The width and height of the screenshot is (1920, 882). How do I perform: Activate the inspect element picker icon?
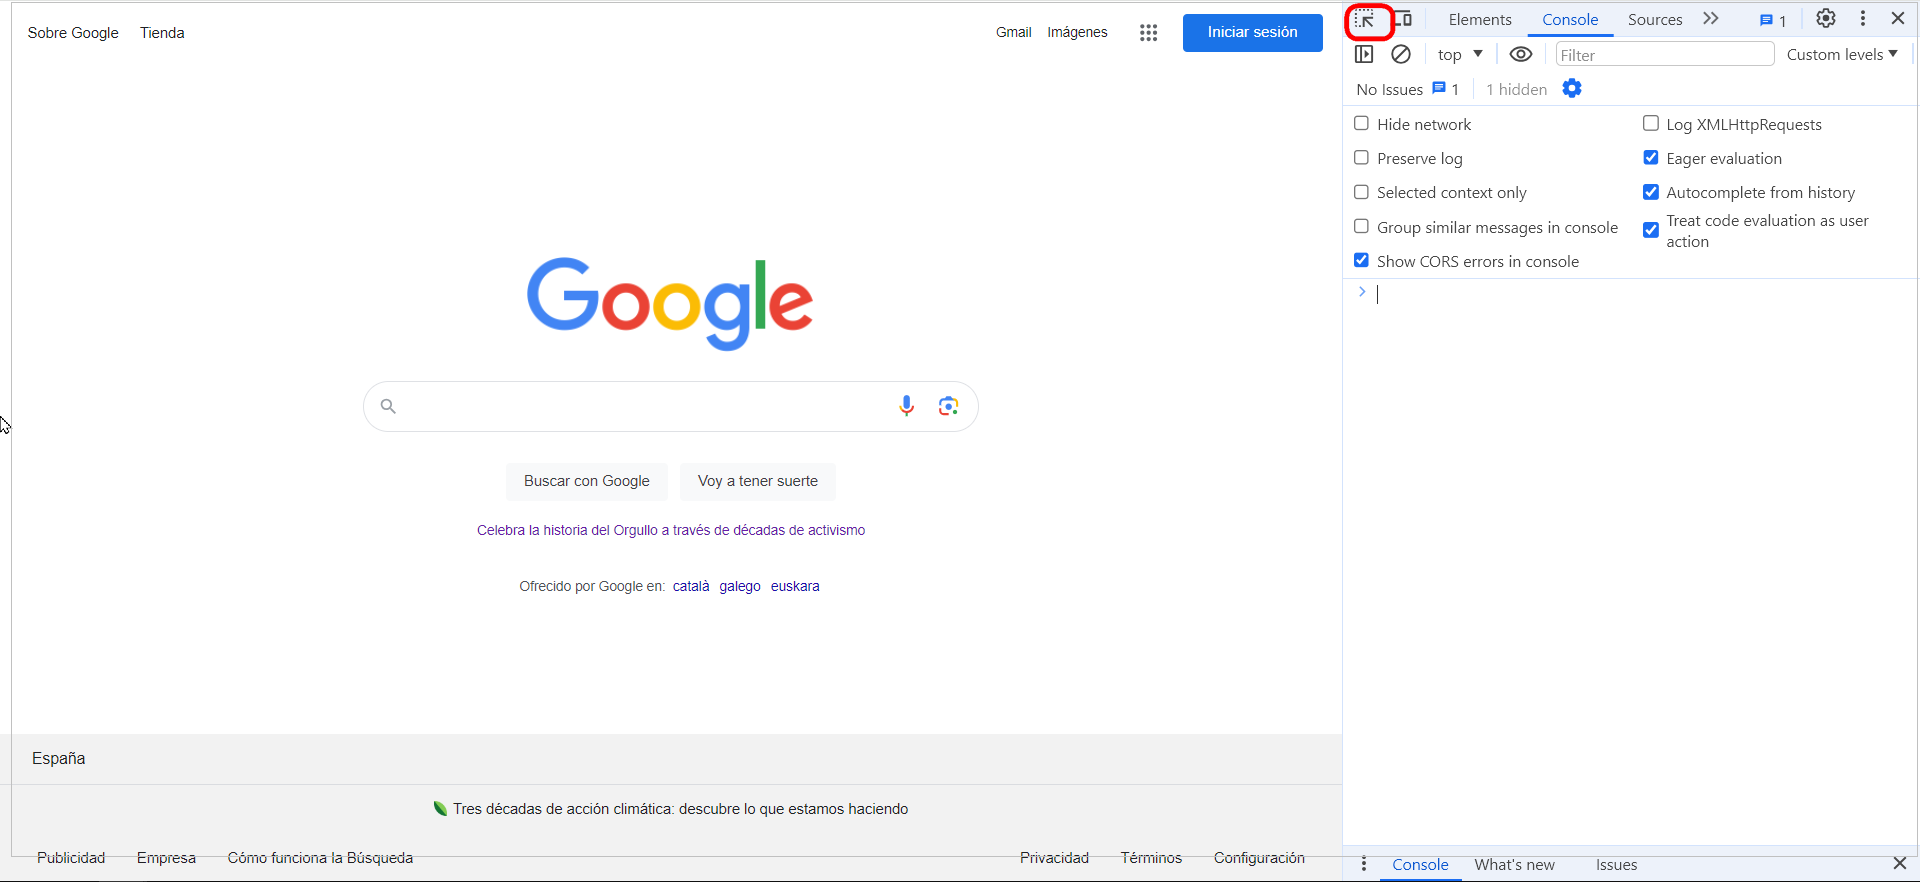pos(1365,20)
